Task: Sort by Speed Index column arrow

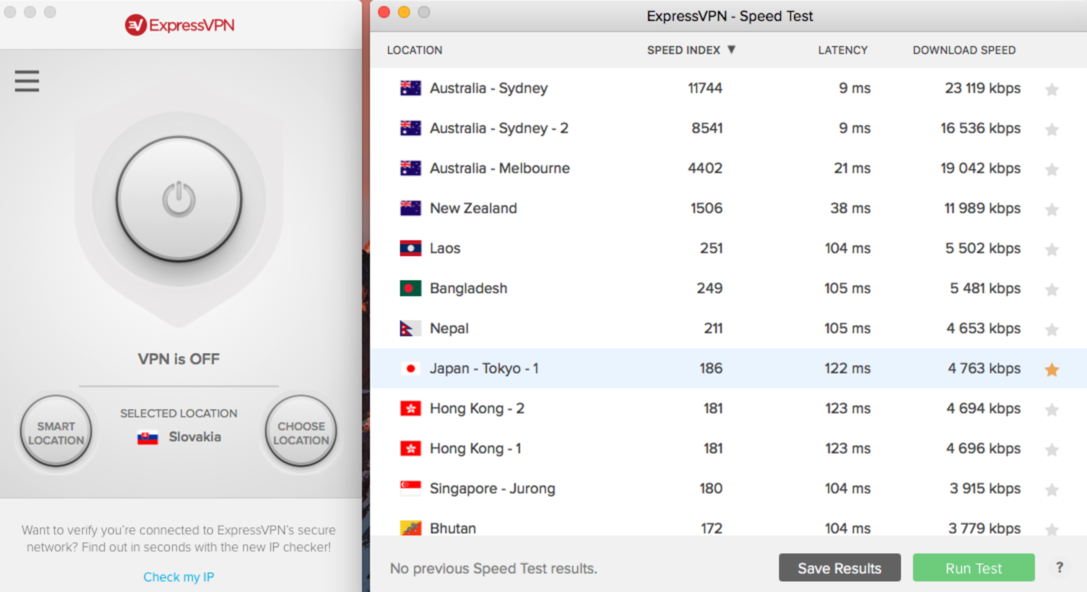Action: (x=731, y=50)
